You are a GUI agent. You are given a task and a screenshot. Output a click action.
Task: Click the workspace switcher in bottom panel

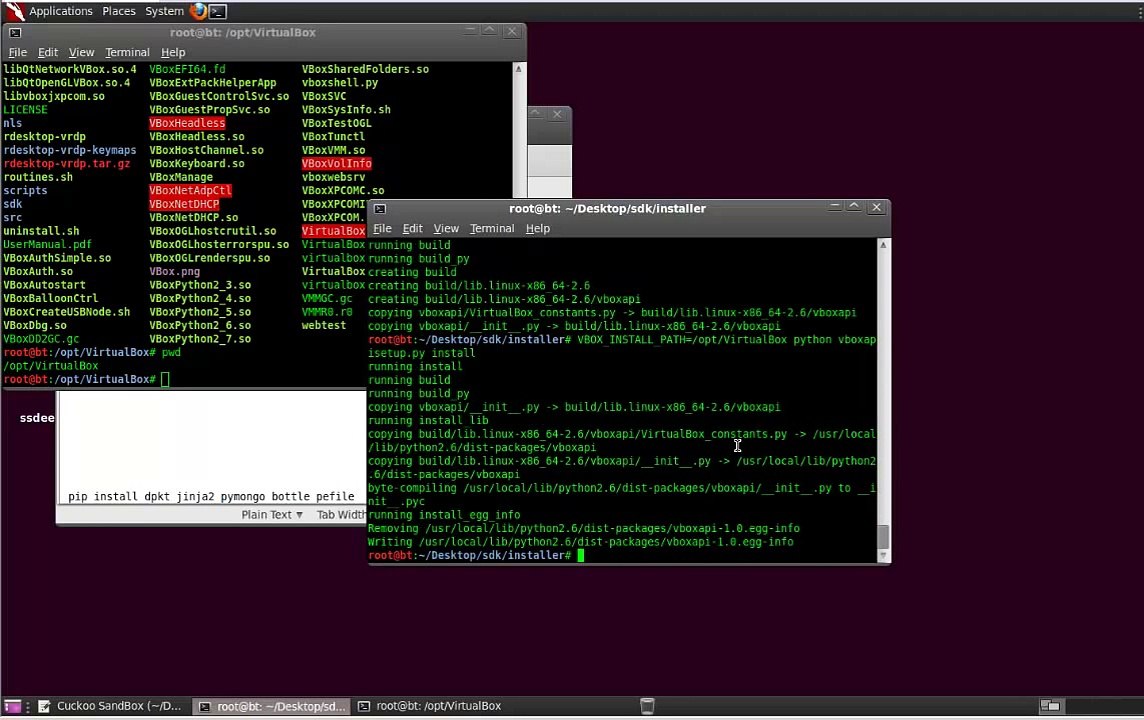1050,705
